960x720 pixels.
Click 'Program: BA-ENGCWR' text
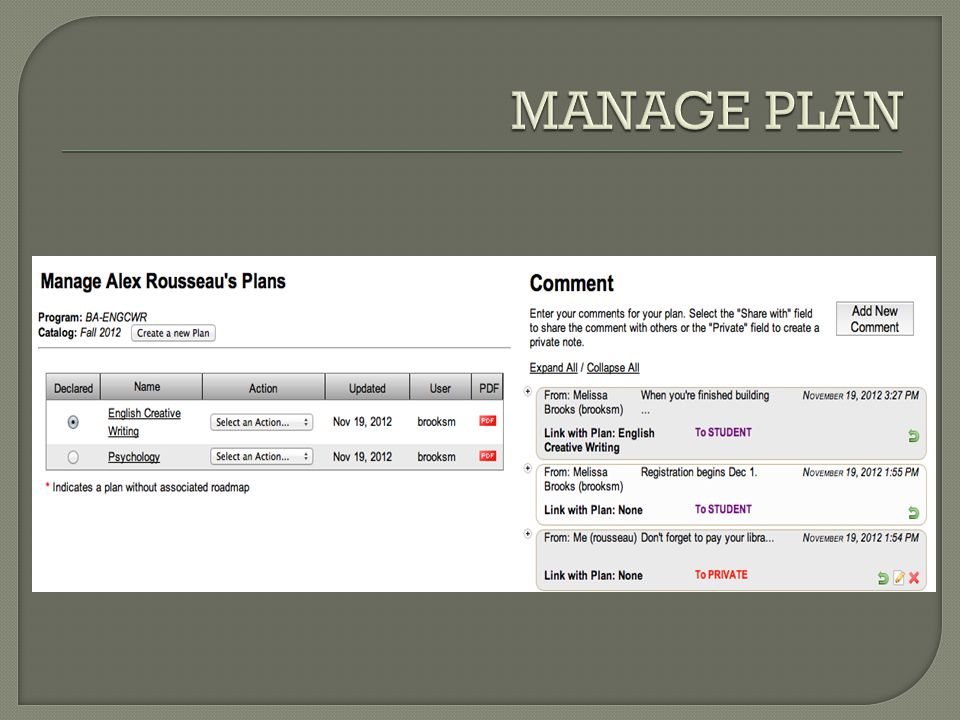click(x=92, y=317)
